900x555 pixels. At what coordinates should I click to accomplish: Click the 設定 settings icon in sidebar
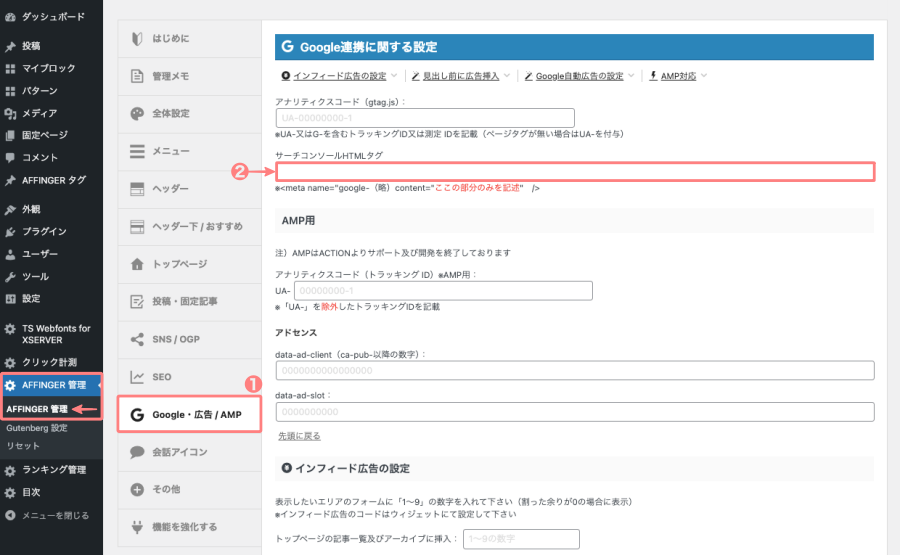click(10, 298)
